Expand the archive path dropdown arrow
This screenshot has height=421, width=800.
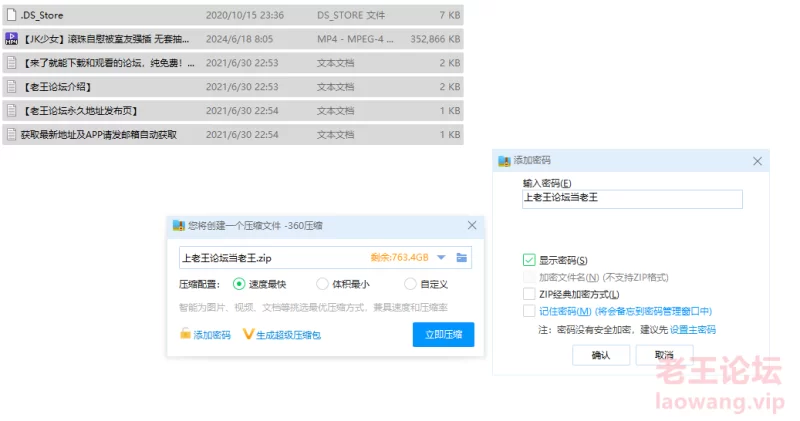click(x=441, y=258)
